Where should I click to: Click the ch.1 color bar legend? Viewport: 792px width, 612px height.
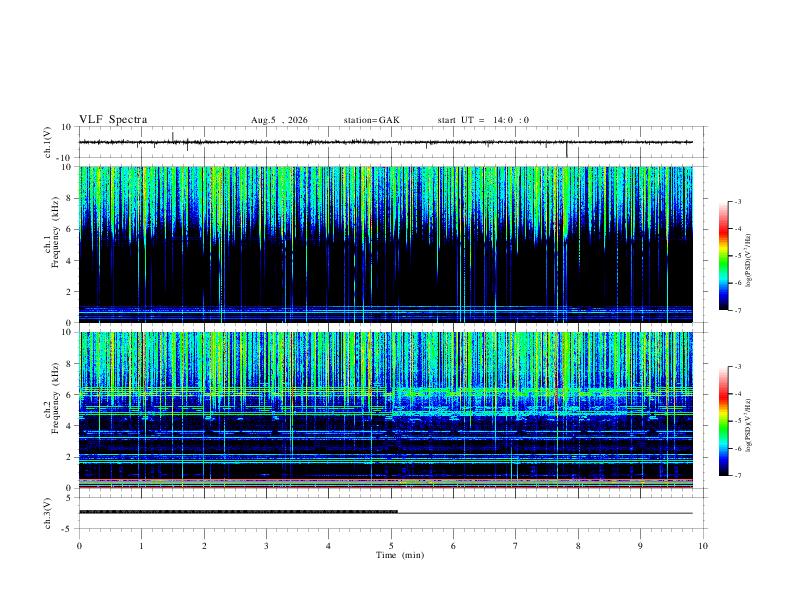pos(723,256)
